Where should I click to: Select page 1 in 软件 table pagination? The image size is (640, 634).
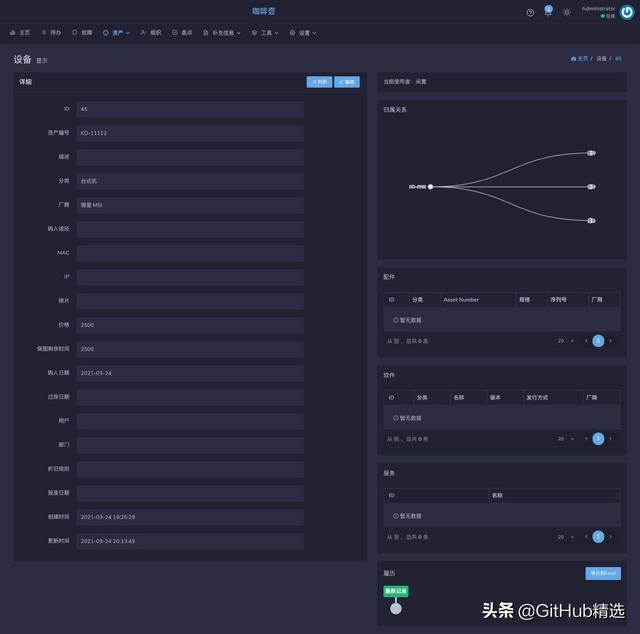(598, 439)
